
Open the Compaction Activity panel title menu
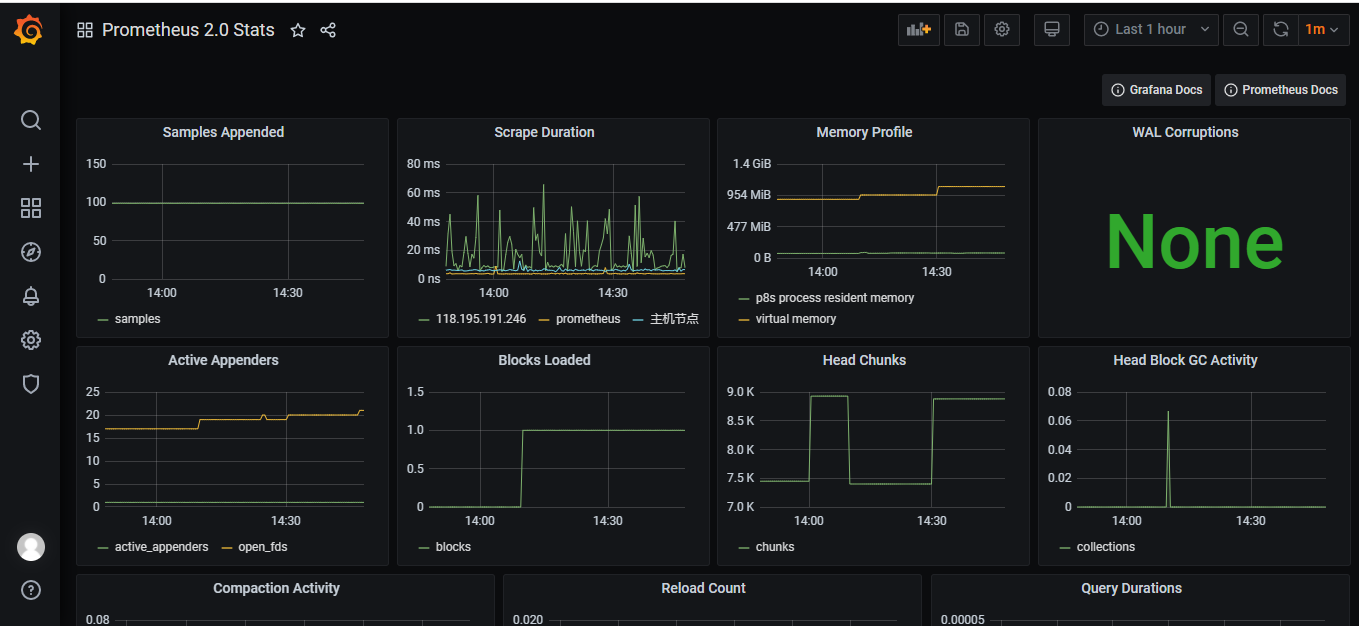point(276,588)
